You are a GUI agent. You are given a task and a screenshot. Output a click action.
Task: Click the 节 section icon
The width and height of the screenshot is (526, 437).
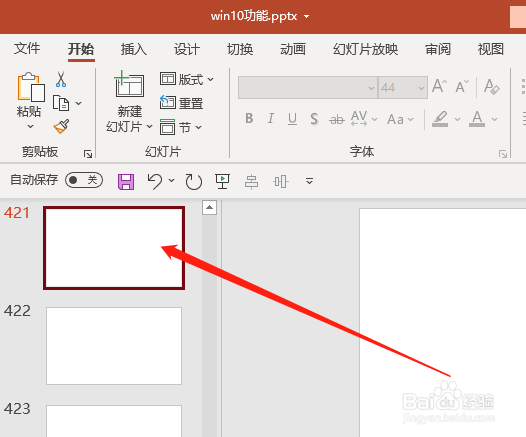coord(167,127)
